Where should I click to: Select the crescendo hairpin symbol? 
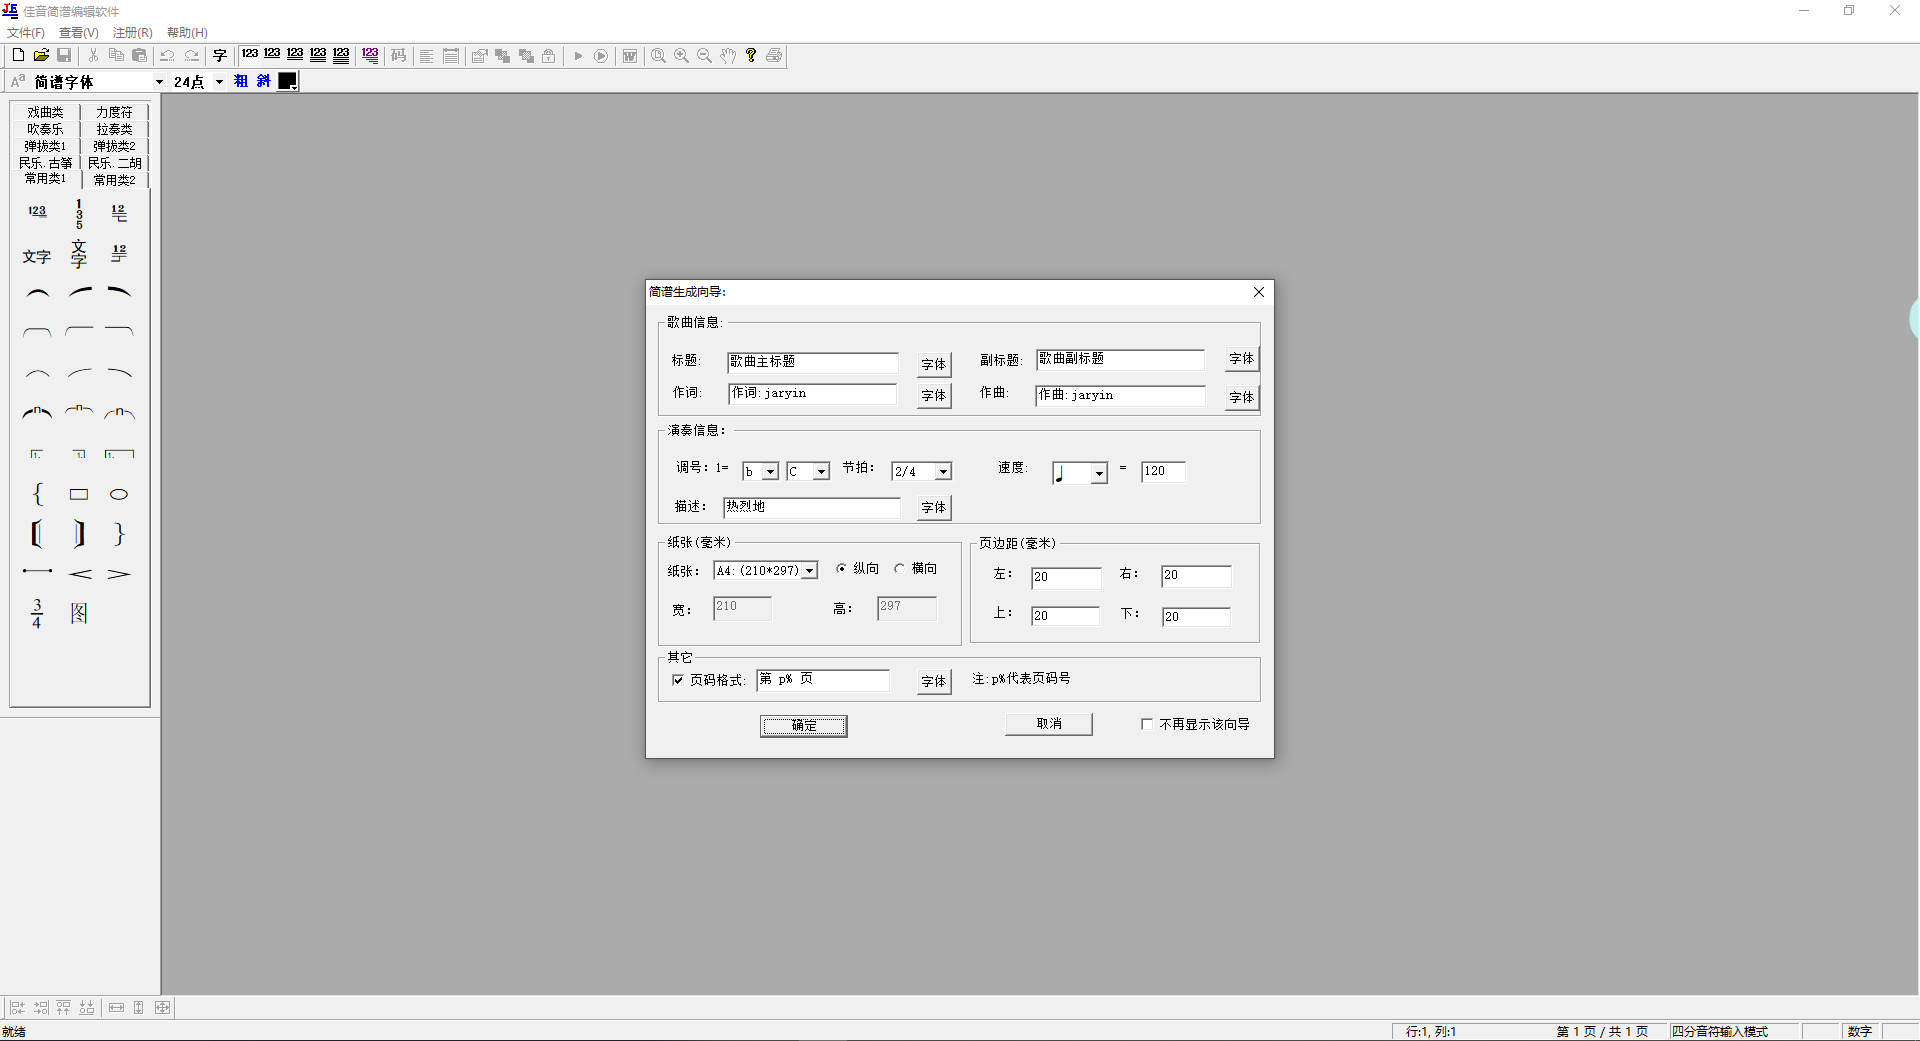point(80,574)
